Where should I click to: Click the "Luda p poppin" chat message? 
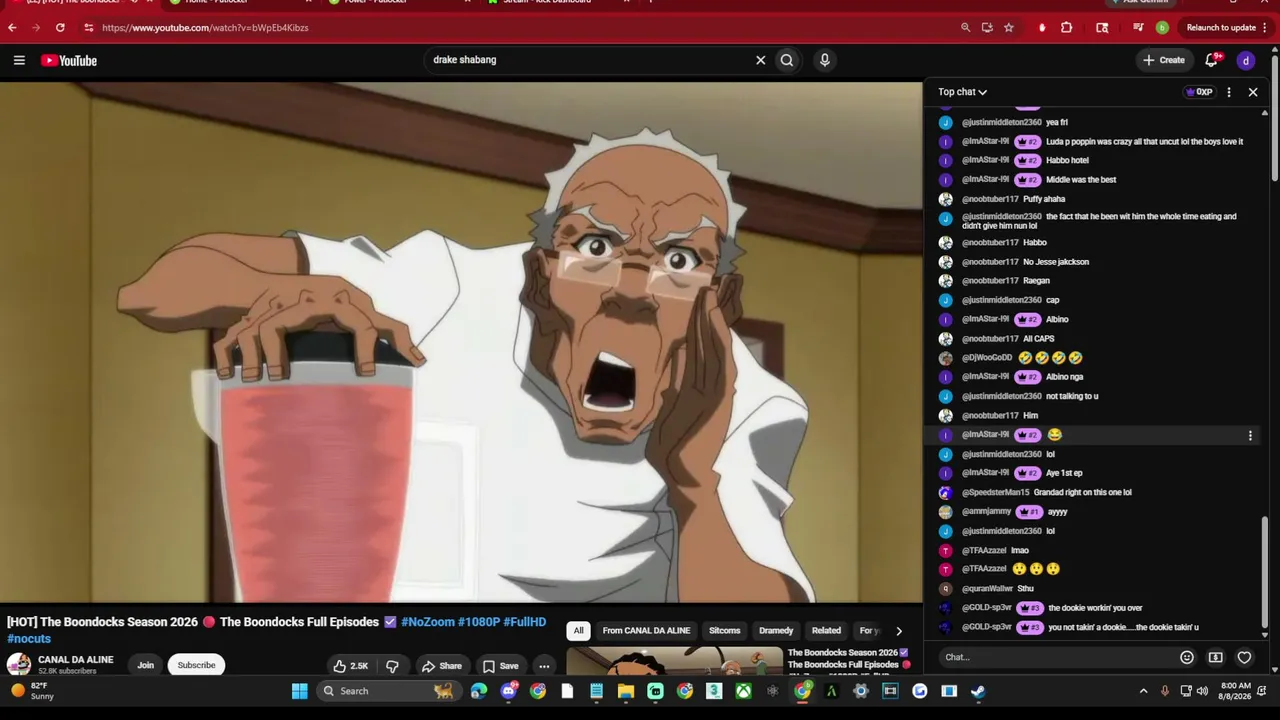pyautogui.click(x=1144, y=142)
